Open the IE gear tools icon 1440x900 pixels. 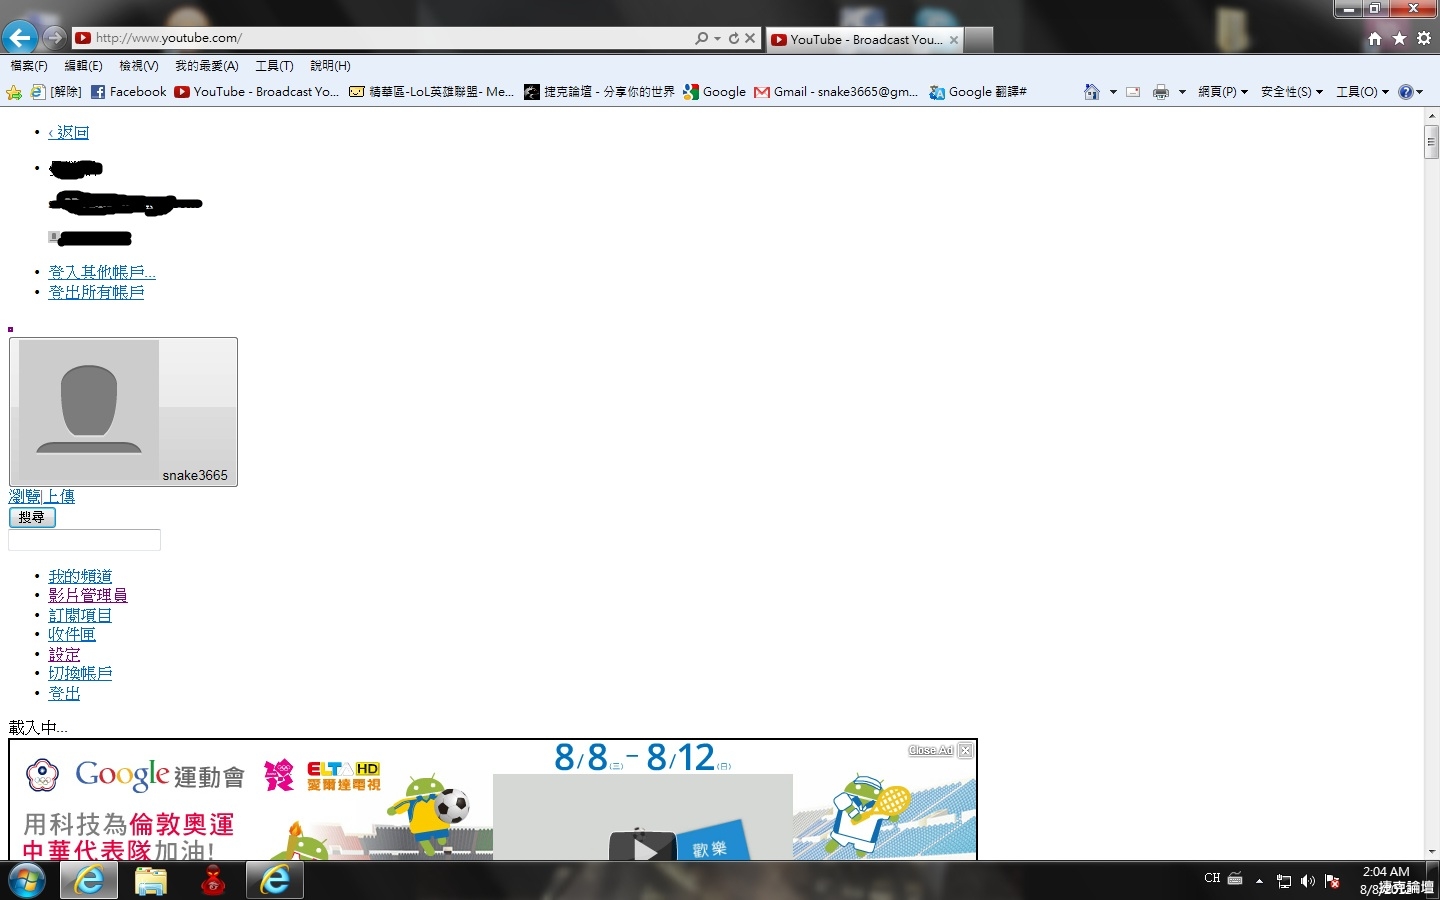click(x=1424, y=38)
